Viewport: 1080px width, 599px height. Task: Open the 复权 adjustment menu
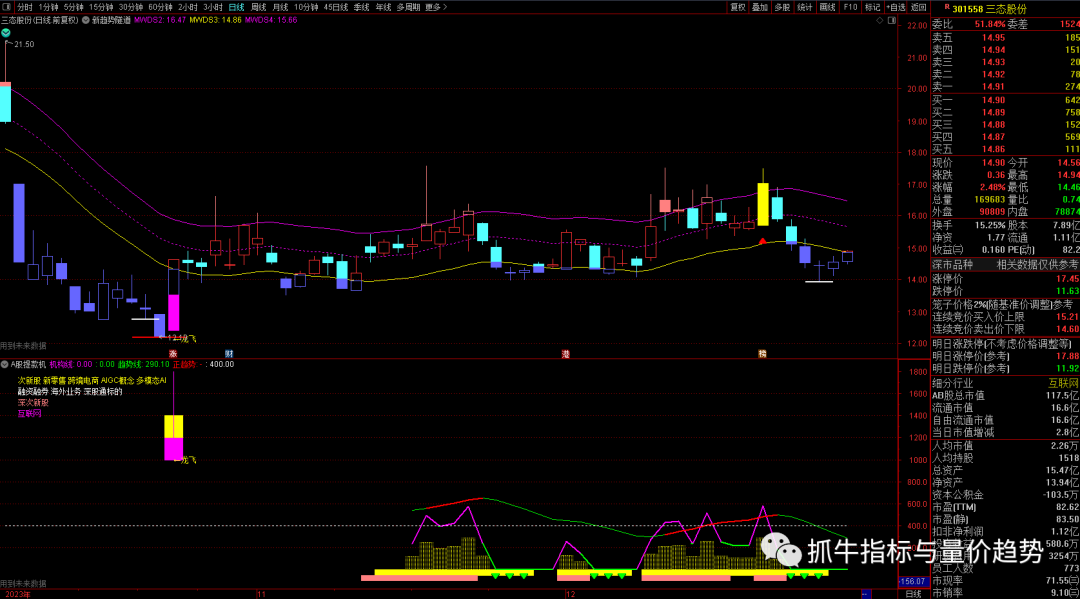[738, 7]
